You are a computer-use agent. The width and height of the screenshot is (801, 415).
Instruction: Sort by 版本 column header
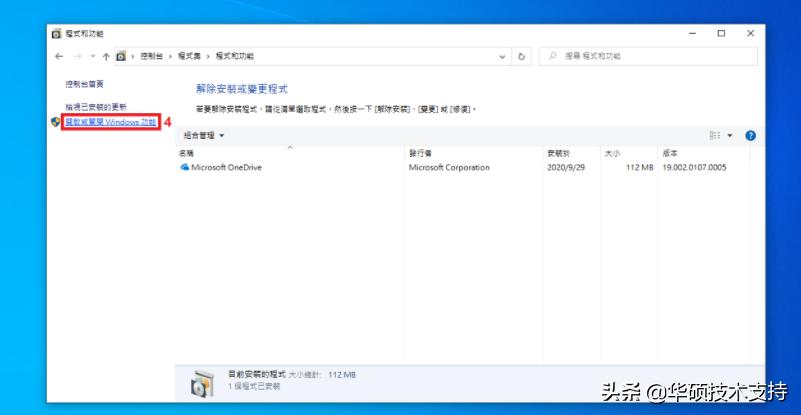670,153
